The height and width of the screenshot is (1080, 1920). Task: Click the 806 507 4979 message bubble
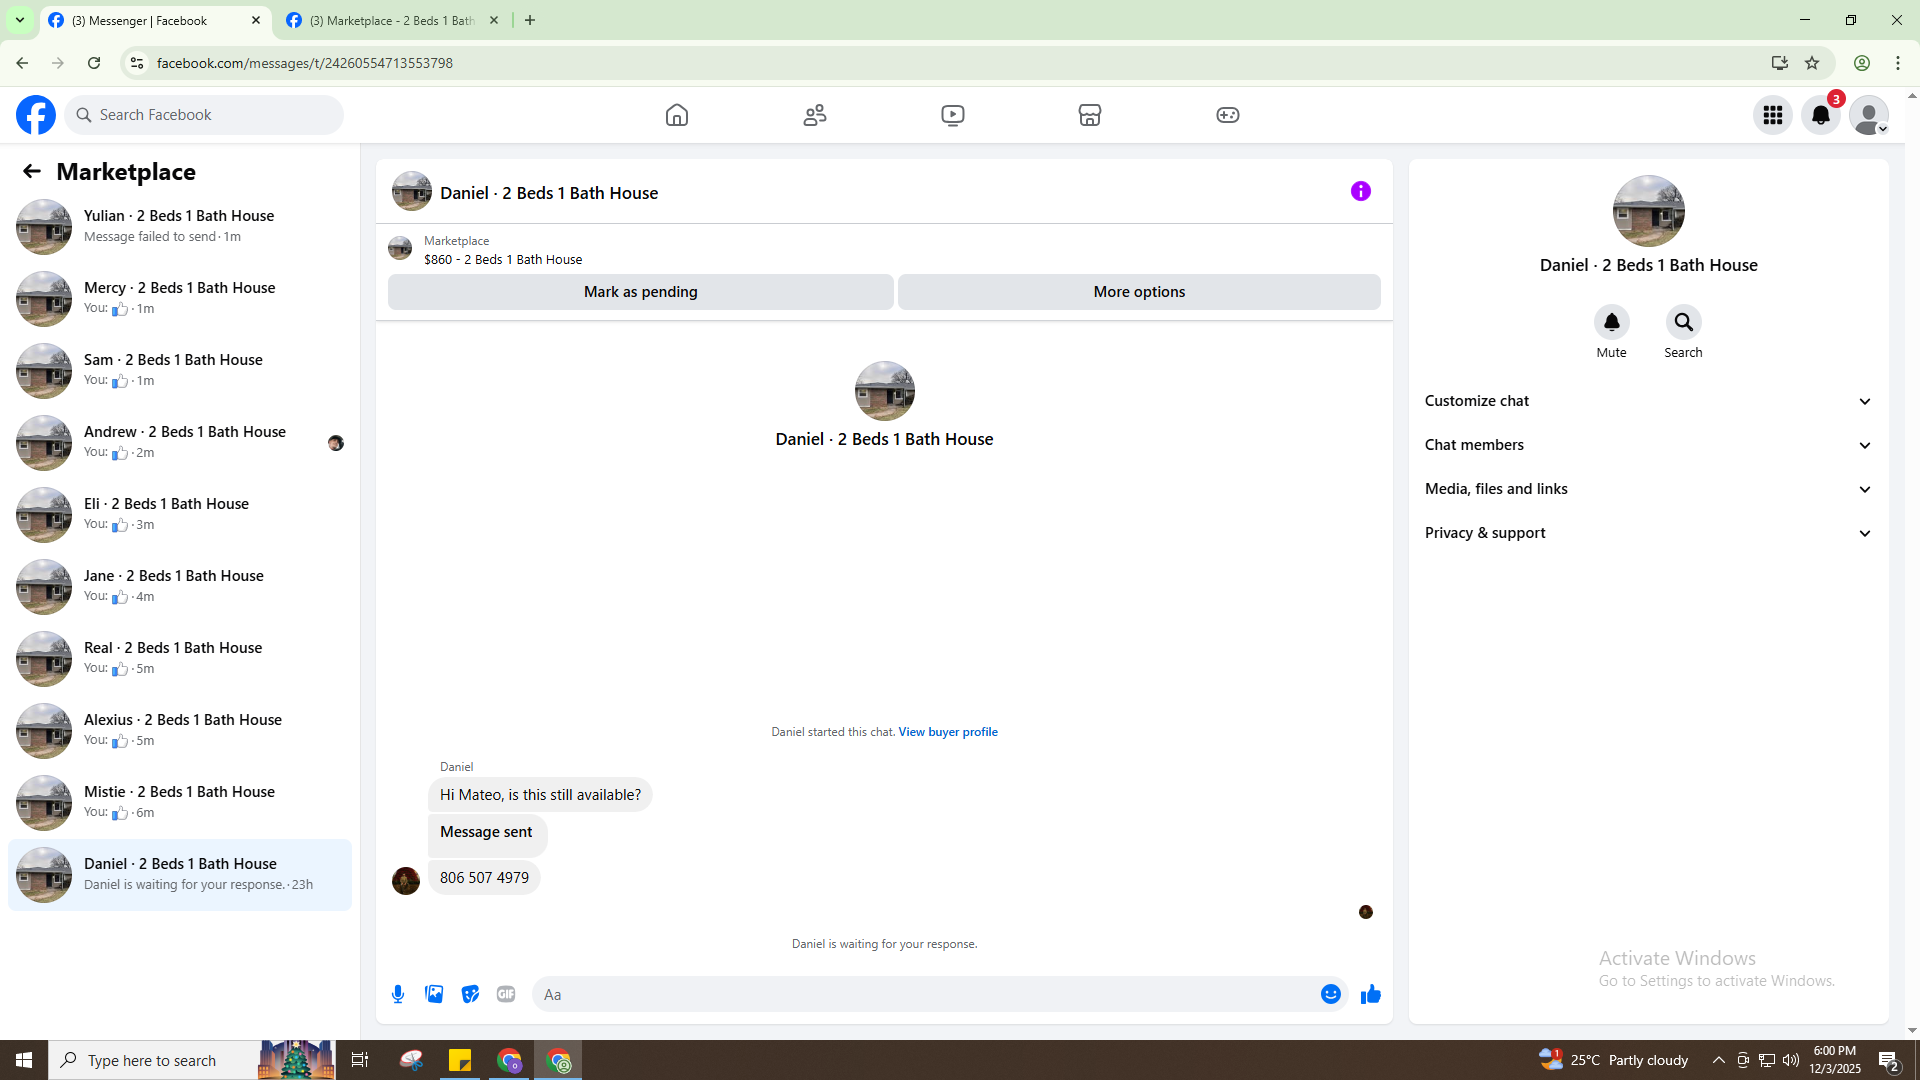484,878
